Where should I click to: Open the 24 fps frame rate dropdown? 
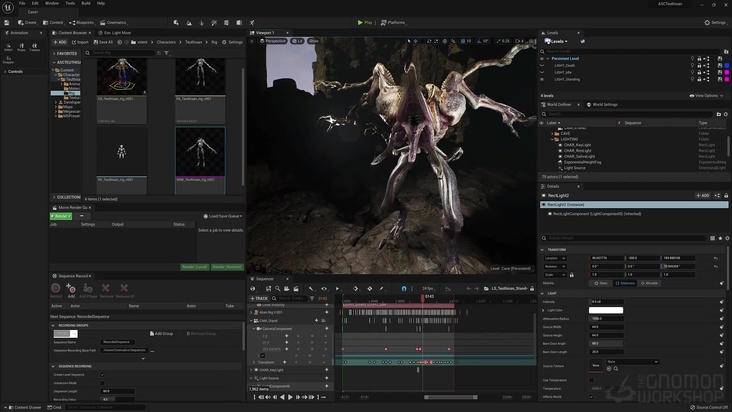[x=428, y=289]
